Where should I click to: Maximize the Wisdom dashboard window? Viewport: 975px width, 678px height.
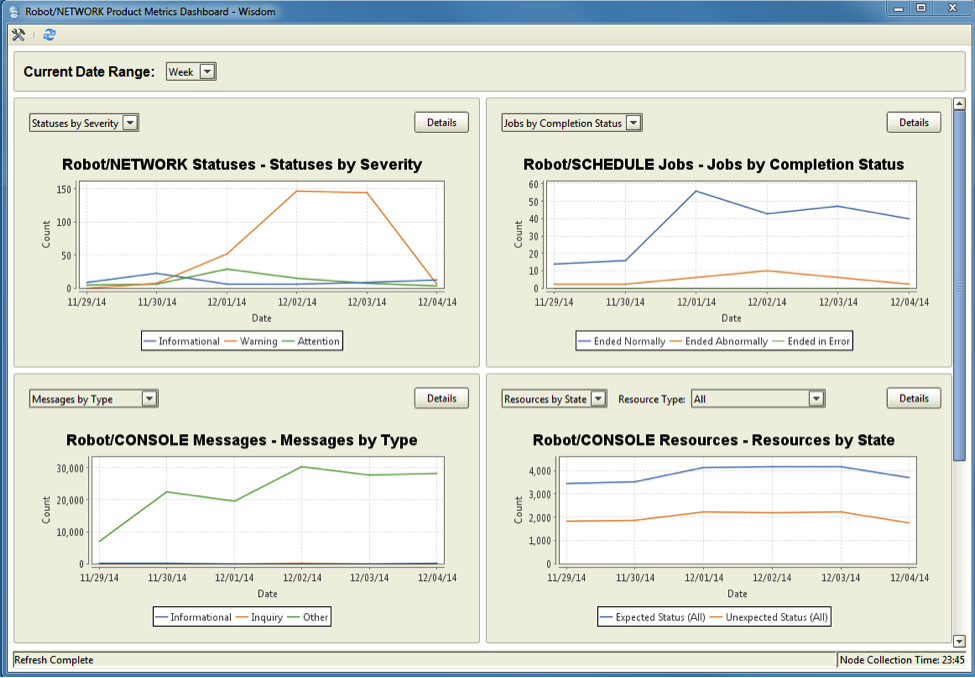pyautogui.click(x=922, y=8)
